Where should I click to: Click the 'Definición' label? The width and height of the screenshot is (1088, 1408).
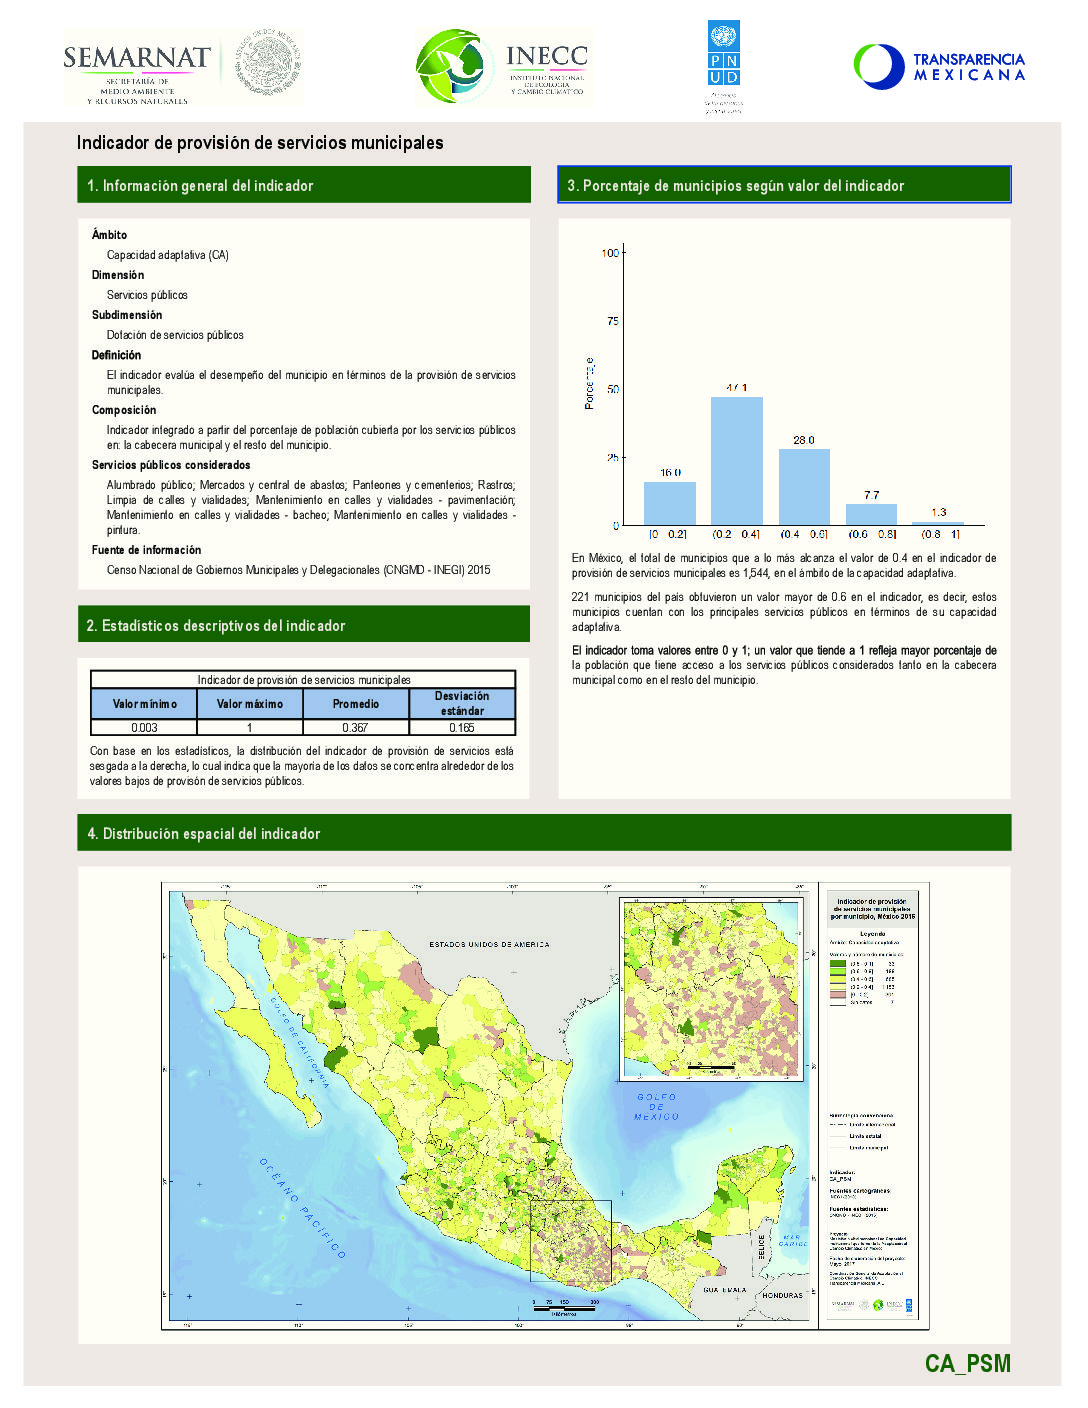coord(117,355)
